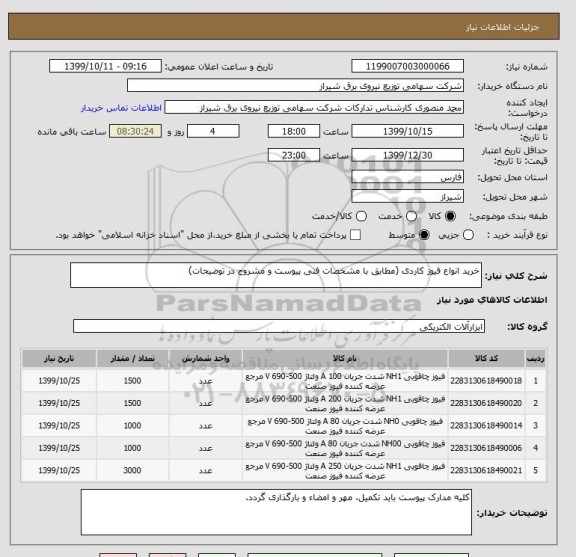
Task: Click the goods group field ابزارآلات الکتریکی
Action: point(279,326)
